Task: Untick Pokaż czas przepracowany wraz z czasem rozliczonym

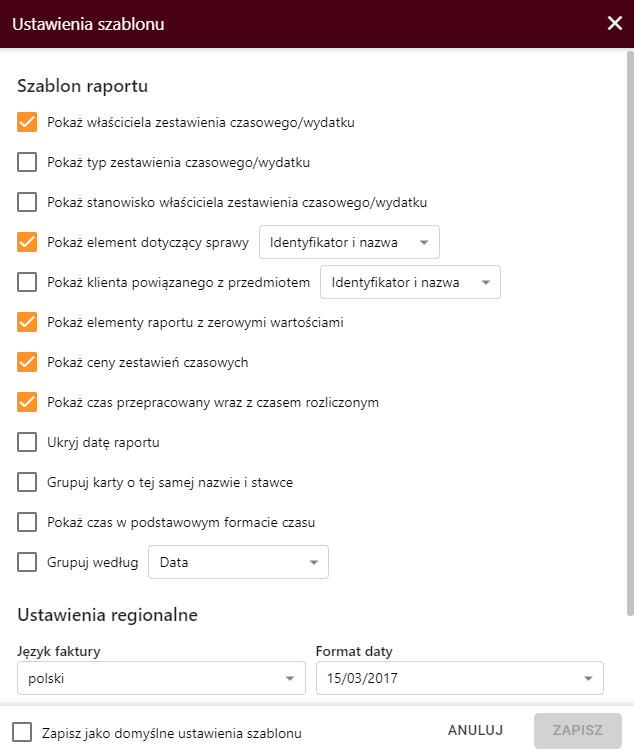Action: pos(27,402)
